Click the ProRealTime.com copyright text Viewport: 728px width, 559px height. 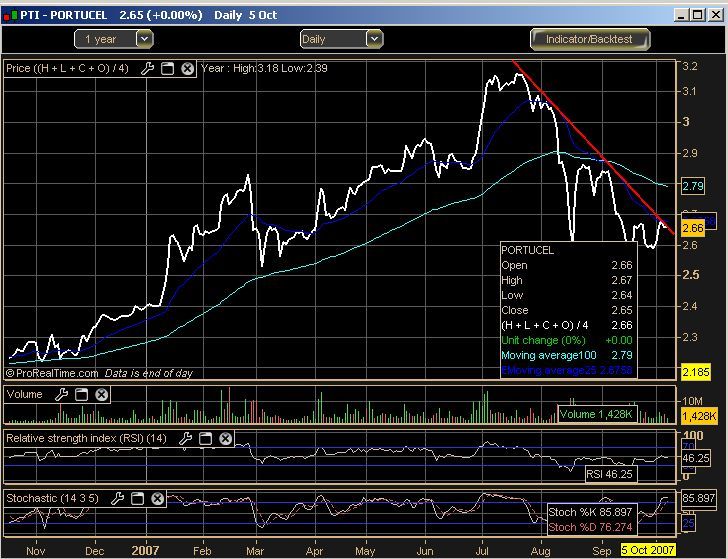point(52,373)
